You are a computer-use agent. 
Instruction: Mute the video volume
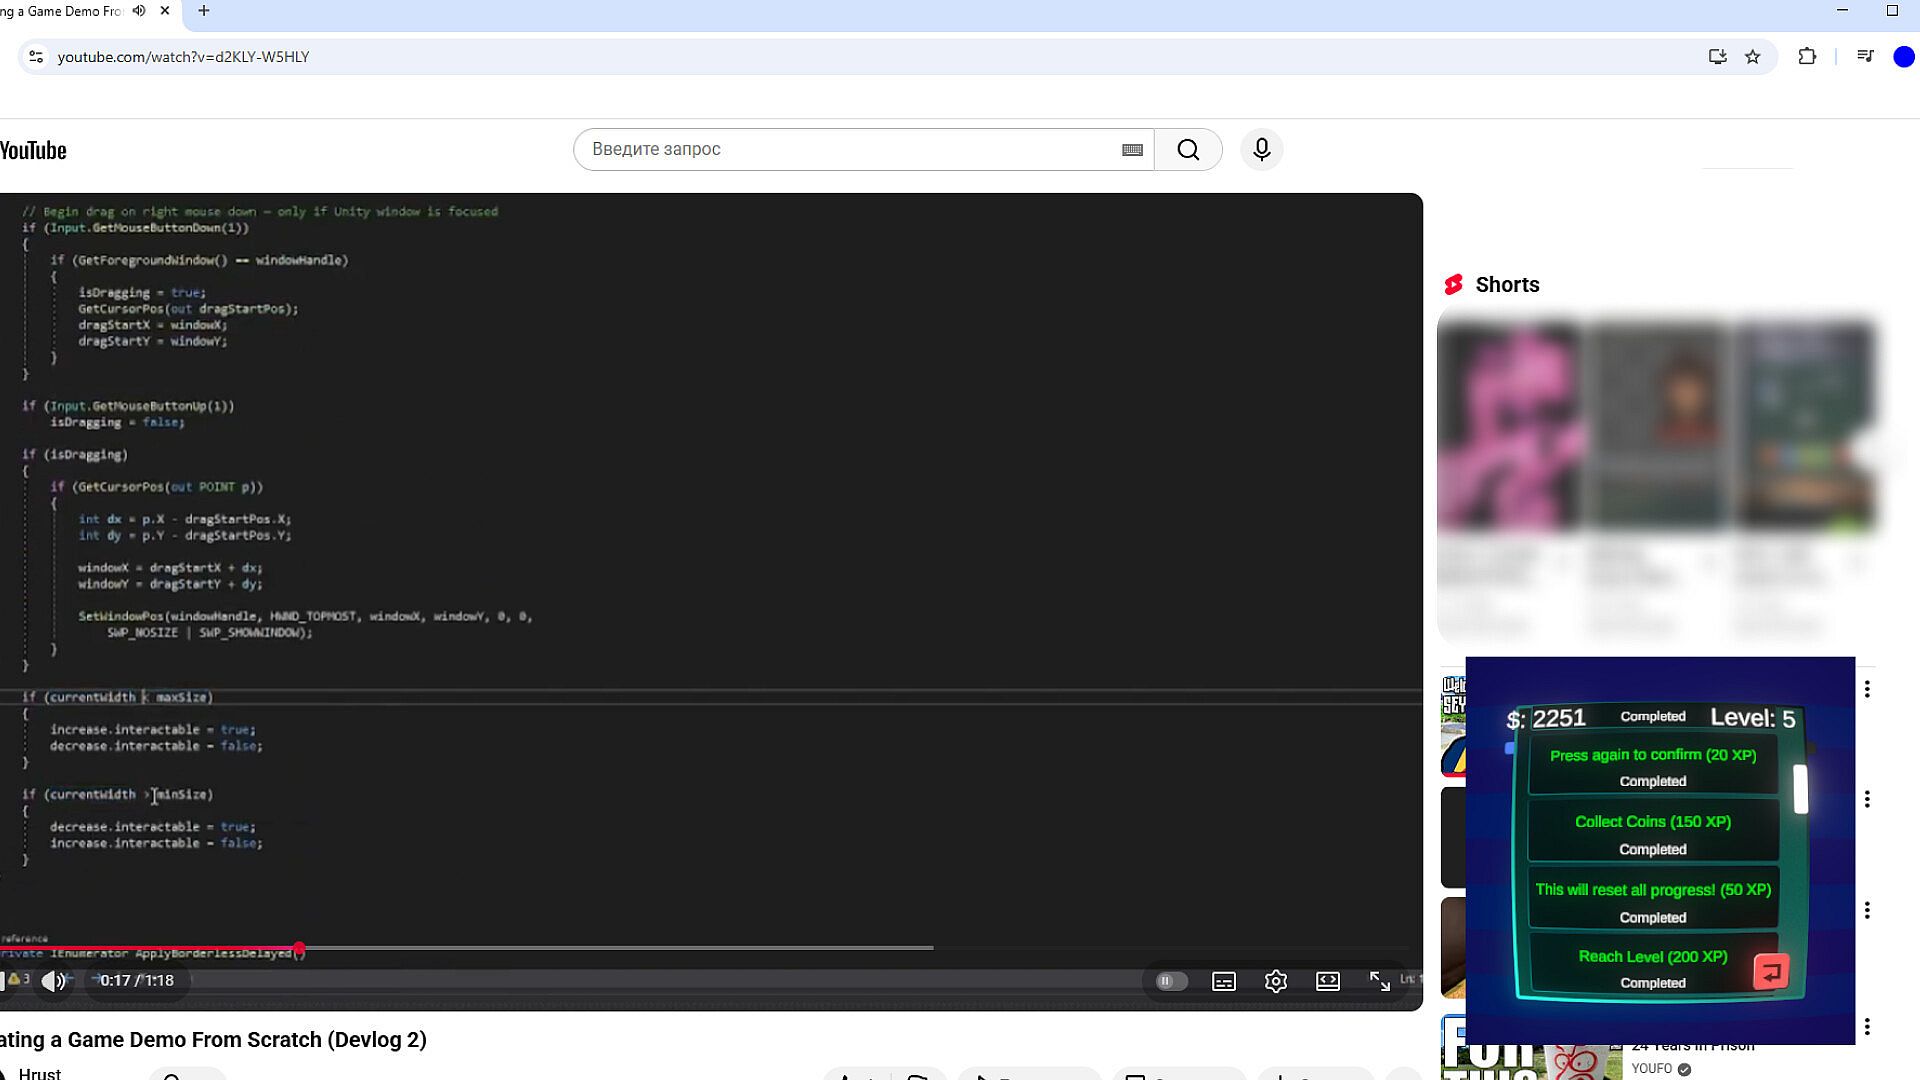coord(53,981)
